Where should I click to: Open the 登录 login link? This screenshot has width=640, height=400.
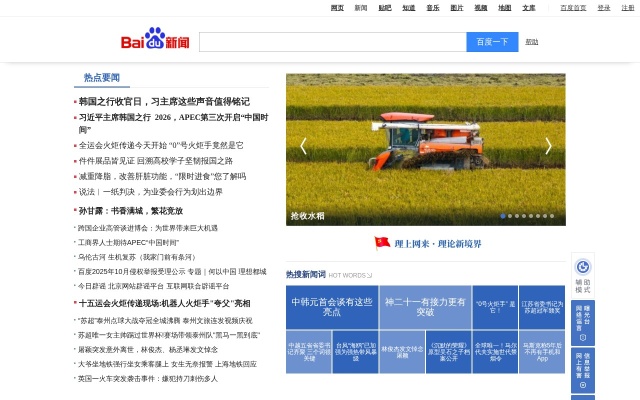pyautogui.click(x=604, y=7)
